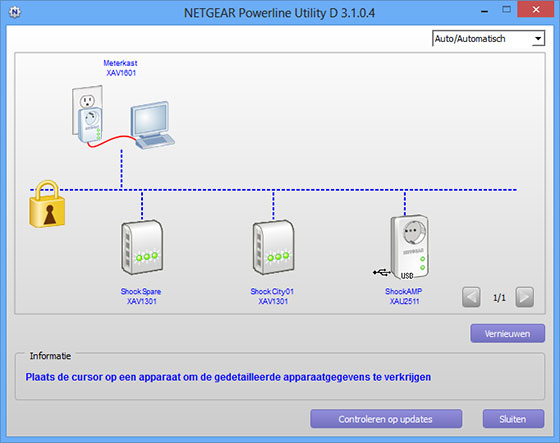Open the Auto/Automatisch language dropdown
Viewport: 560px width, 443px height.
point(488,38)
